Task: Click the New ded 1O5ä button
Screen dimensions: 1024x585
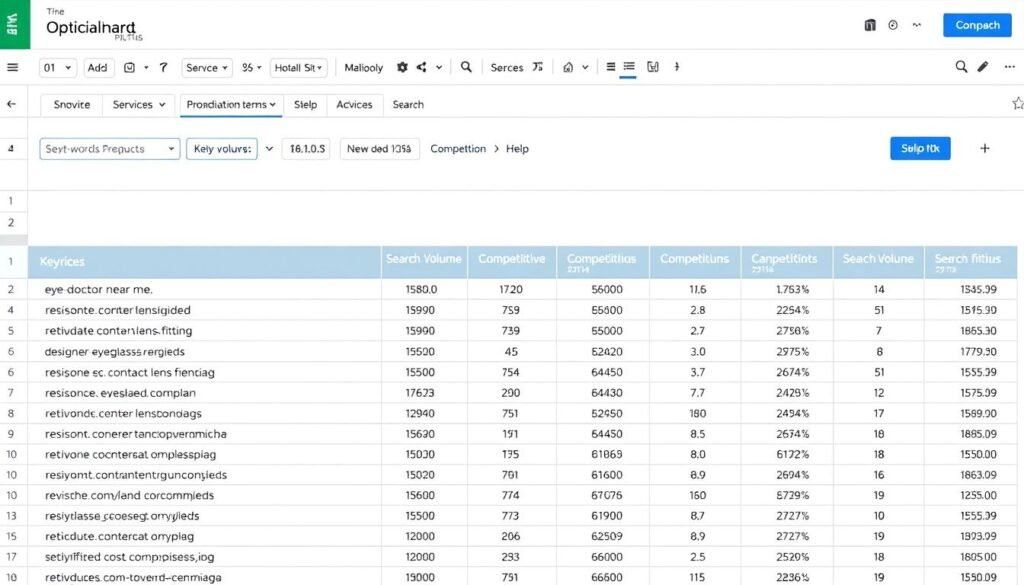Action: tap(379, 149)
